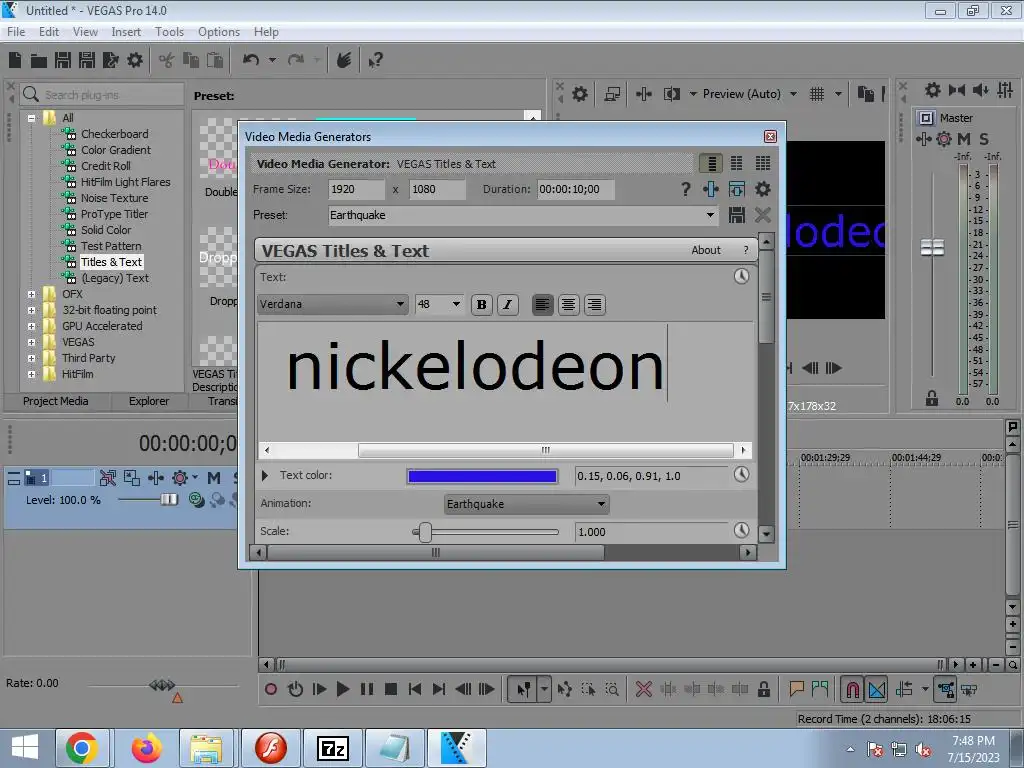1024x768 pixels.
Task: Click track Level slider handle
Action: tap(169, 500)
